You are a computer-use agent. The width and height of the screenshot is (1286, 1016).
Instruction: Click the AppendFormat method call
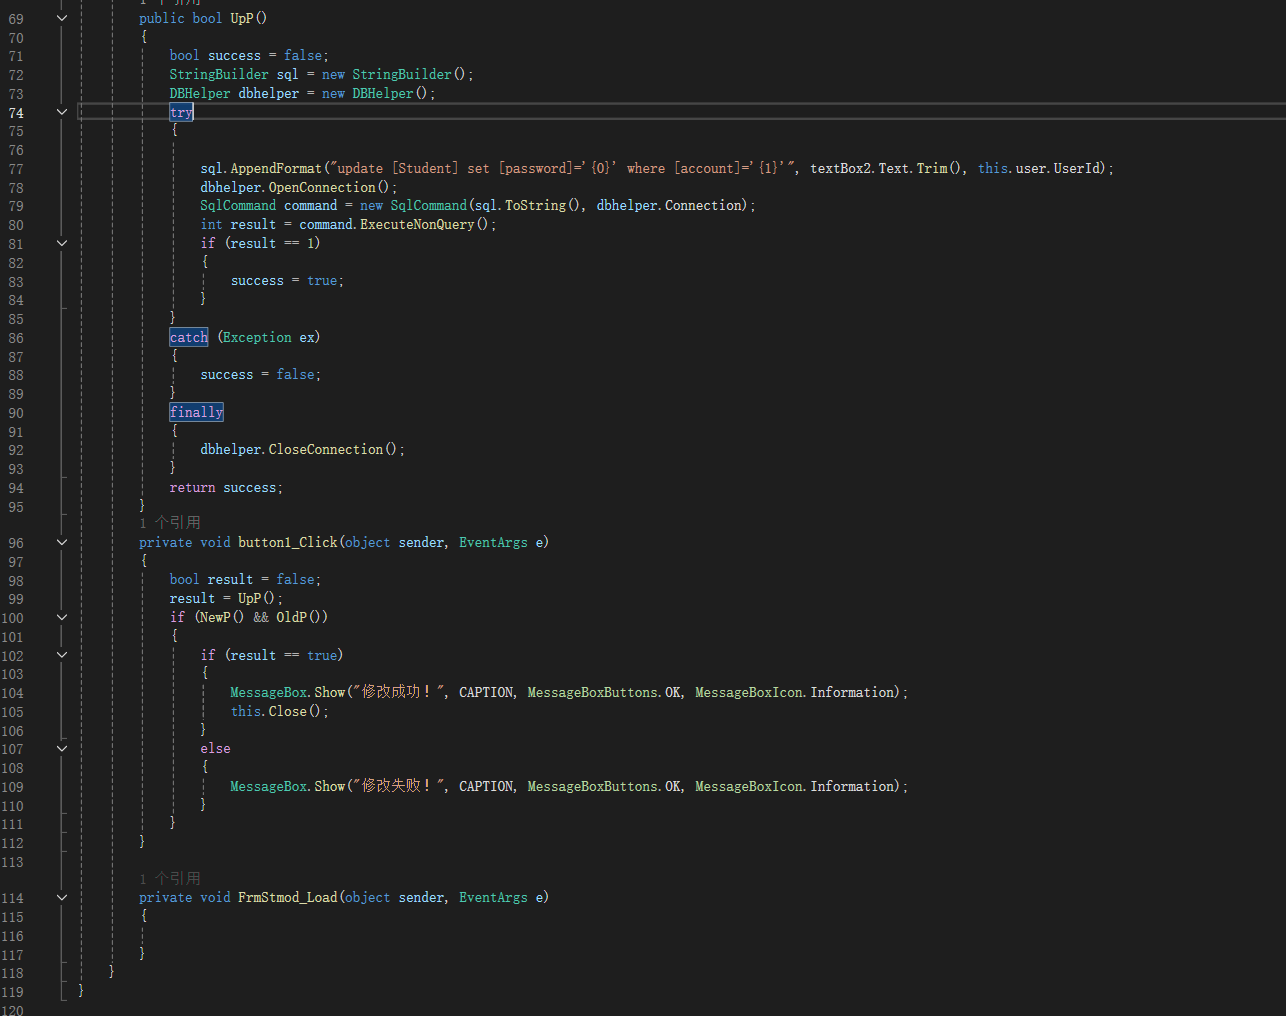point(276,168)
